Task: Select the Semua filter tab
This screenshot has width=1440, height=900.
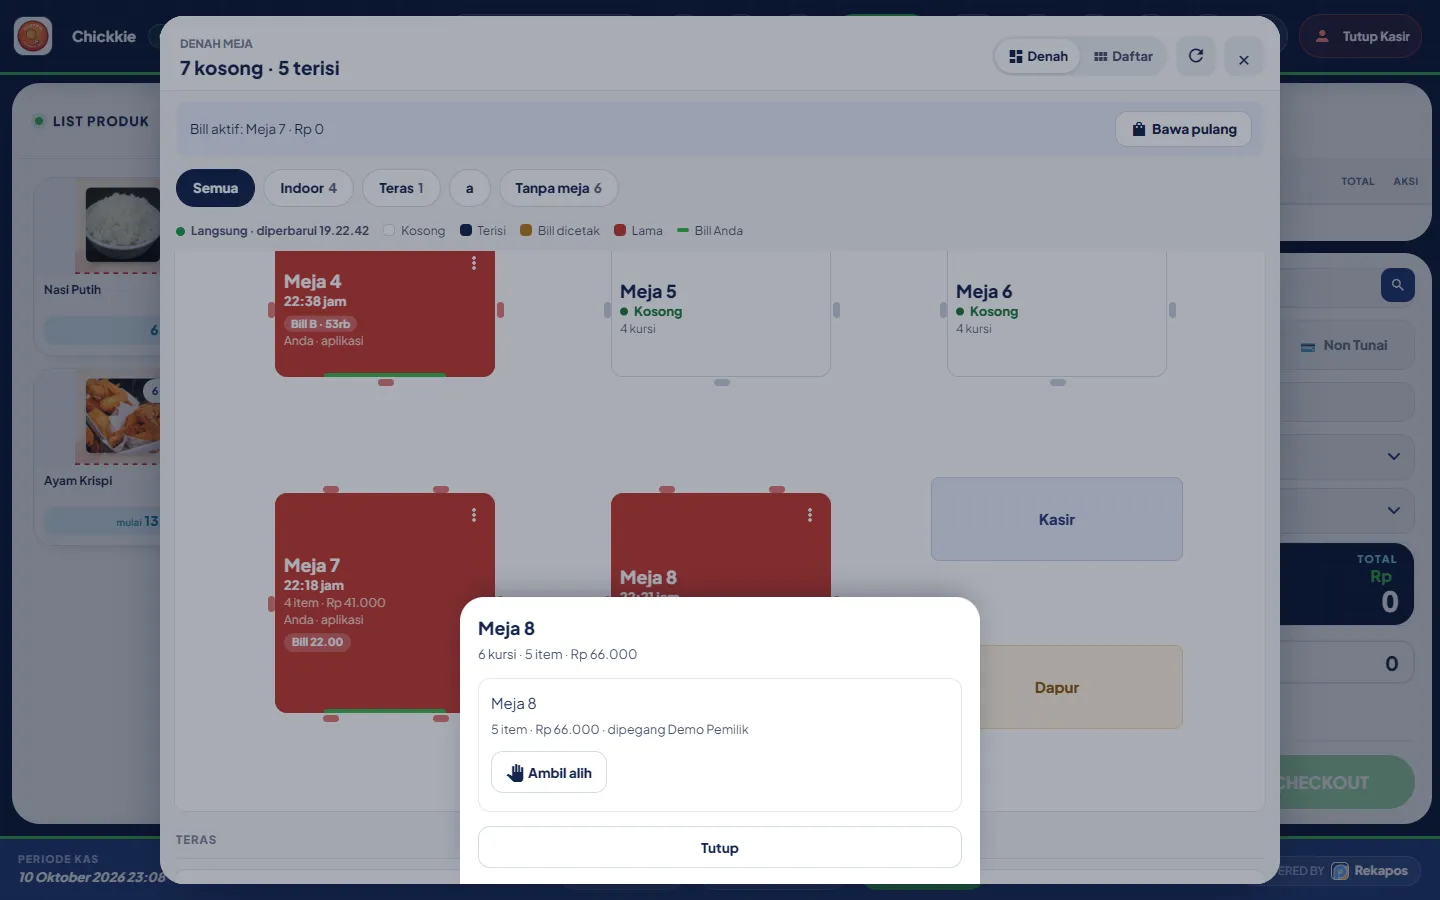Action: (215, 188)
